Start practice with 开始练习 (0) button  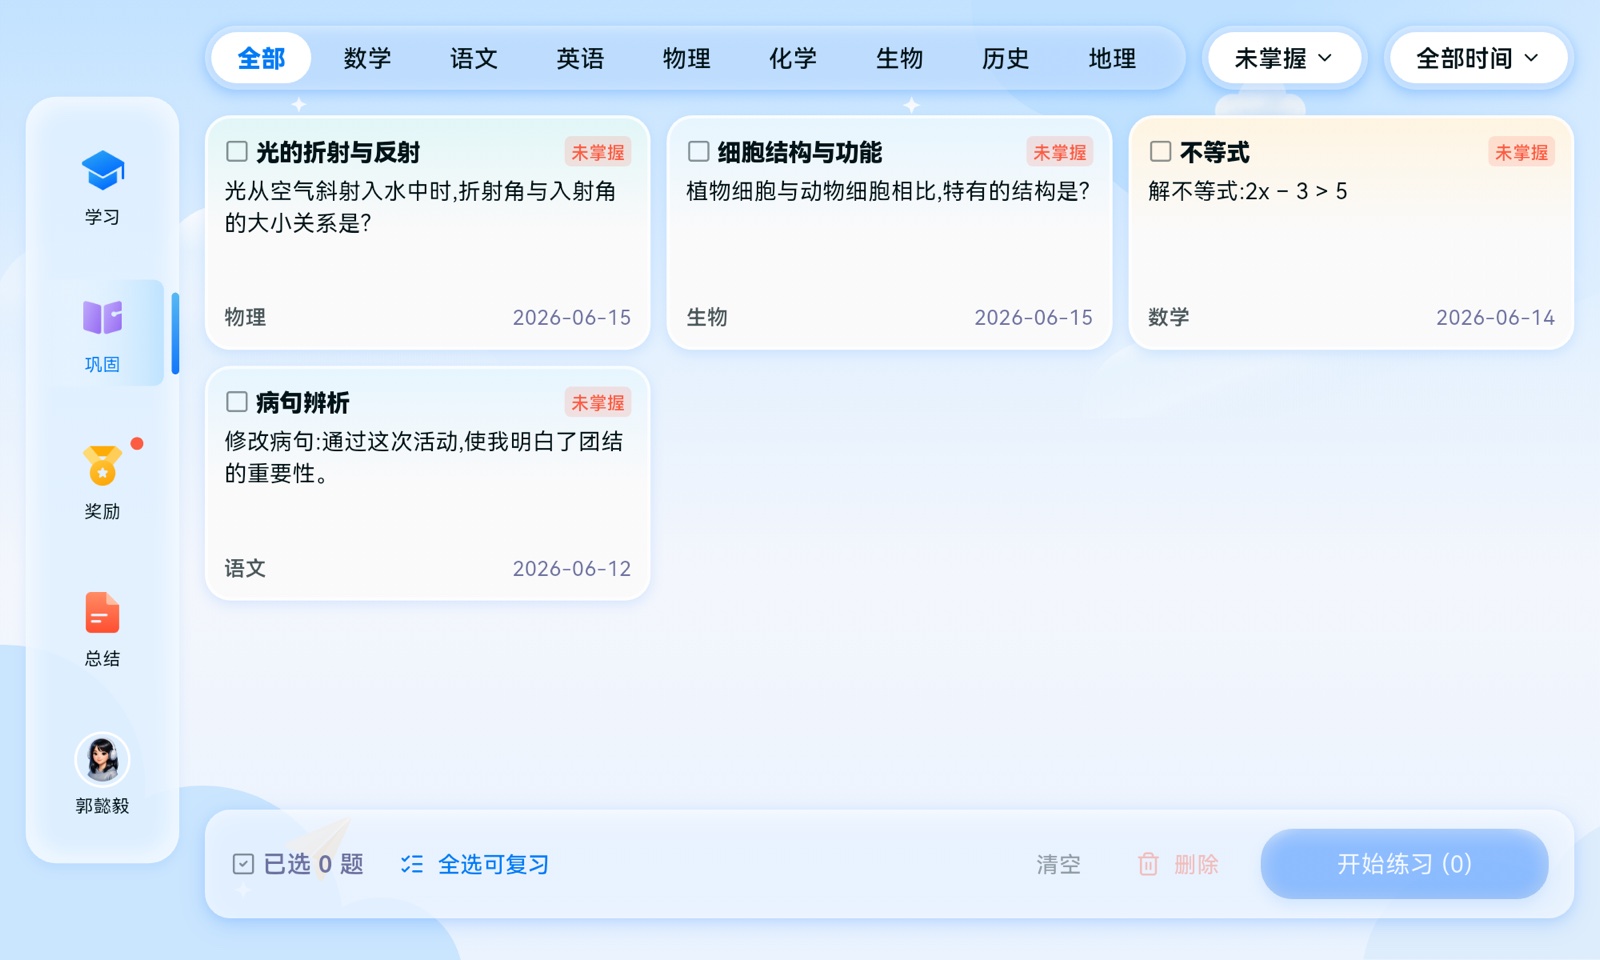tap(1404, 864)
